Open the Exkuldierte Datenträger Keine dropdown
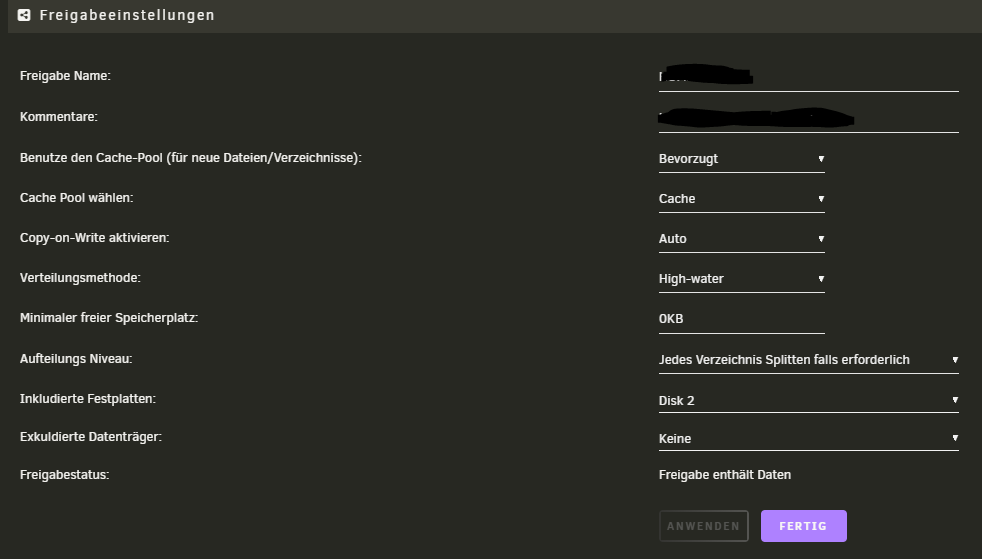982x559 pixels. pyautogui.click(x=809, y=439)
